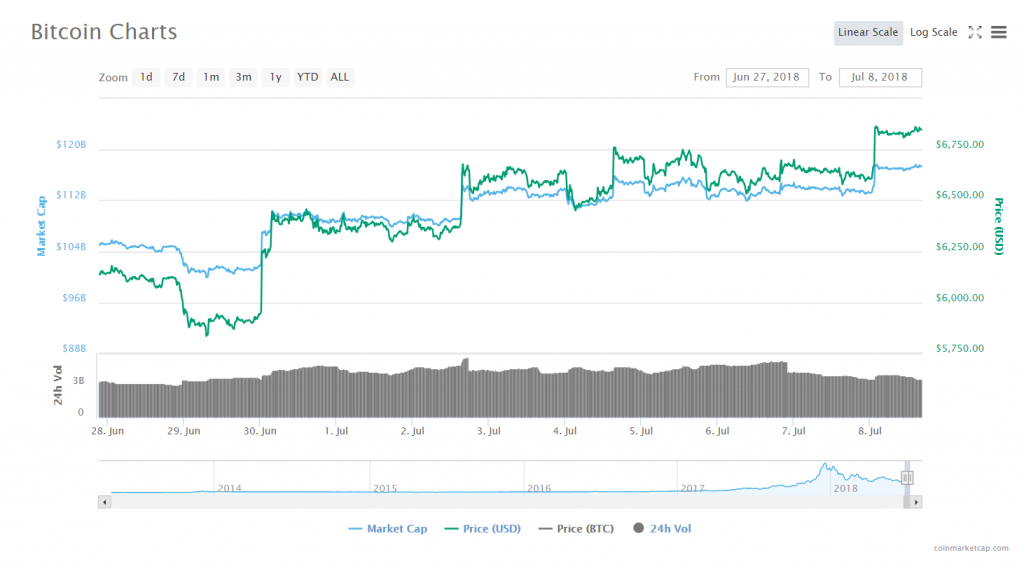Edit the To date field Jul 8, 2018

880,77
